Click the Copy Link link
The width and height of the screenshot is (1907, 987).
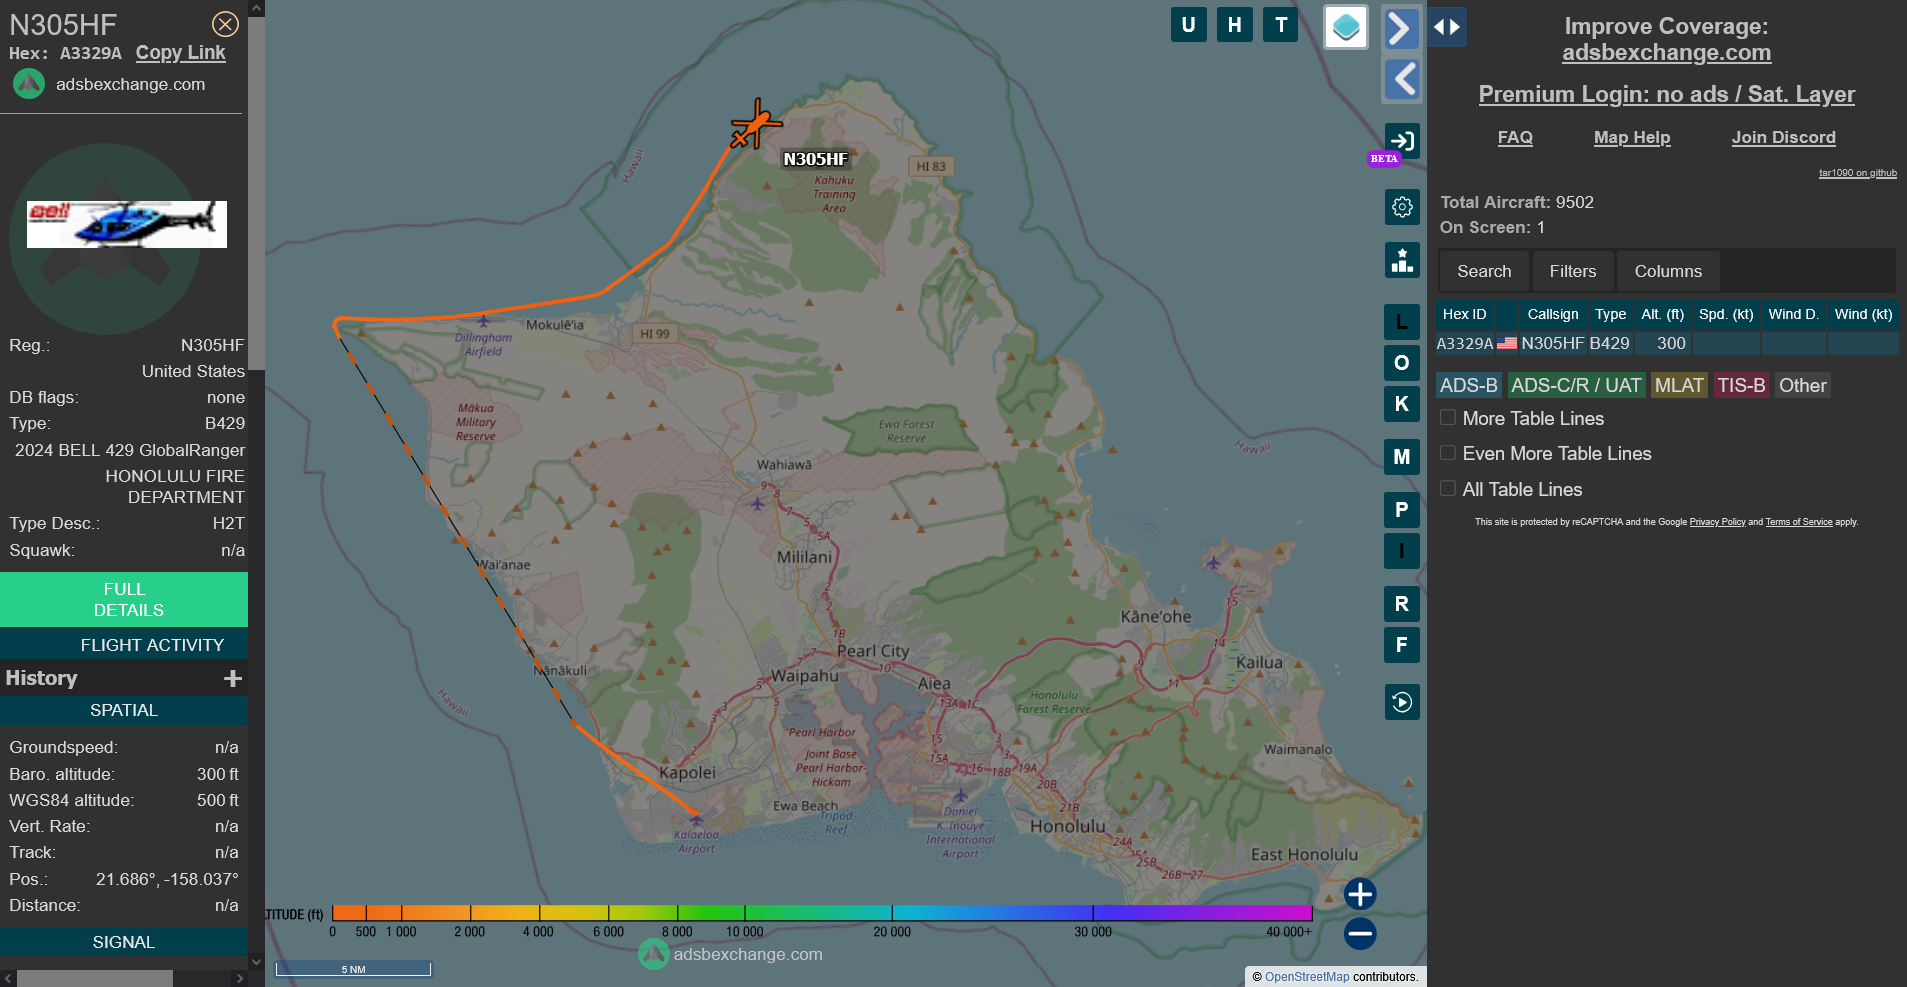(181, 52)
